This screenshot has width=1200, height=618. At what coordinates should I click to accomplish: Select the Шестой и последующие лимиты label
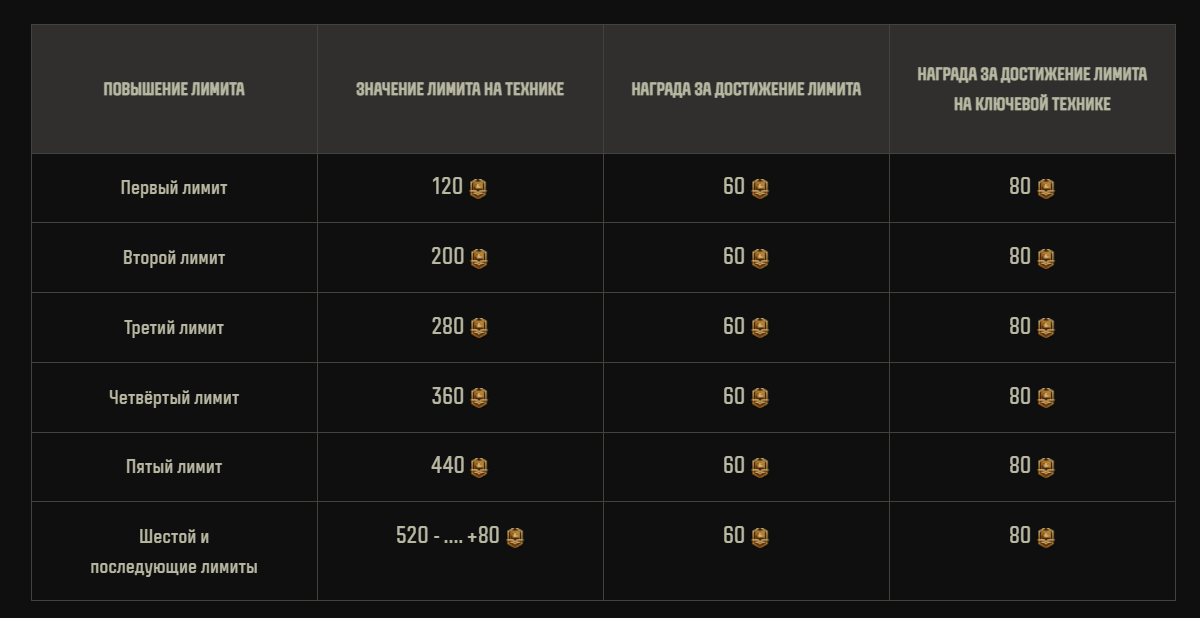pyautogui.click(x=174, y=552)
